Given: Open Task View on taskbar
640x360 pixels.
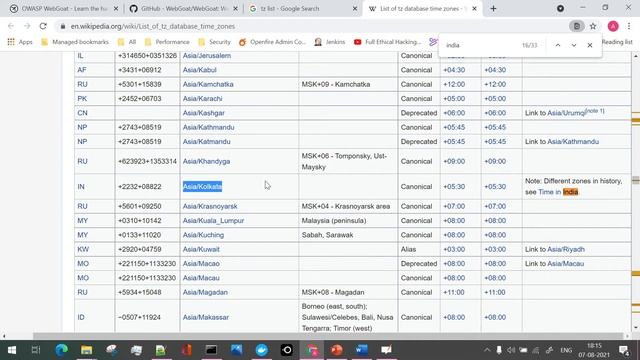Looking at the screenshot, I should 36,350.
